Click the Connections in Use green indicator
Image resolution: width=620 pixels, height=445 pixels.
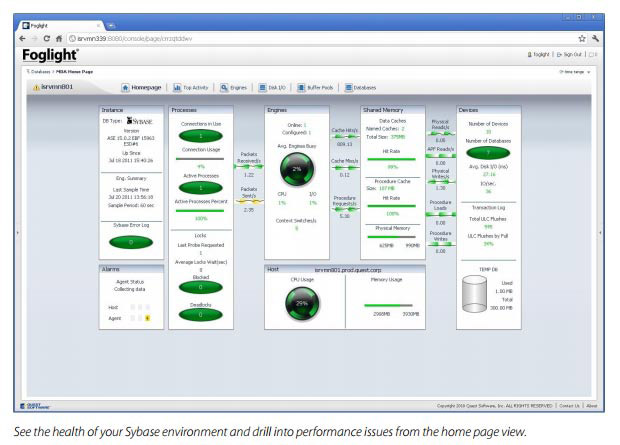coord(201,136)
